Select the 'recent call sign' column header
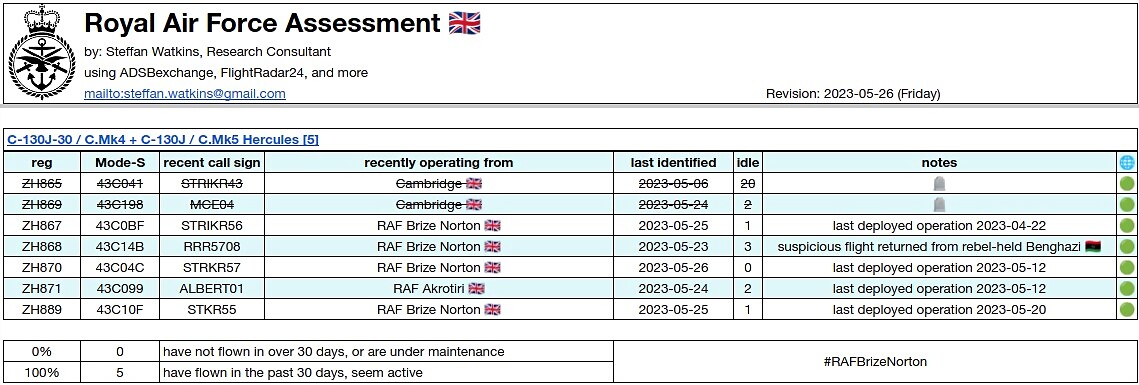1139x385 pixels. [x=211, y=163]
